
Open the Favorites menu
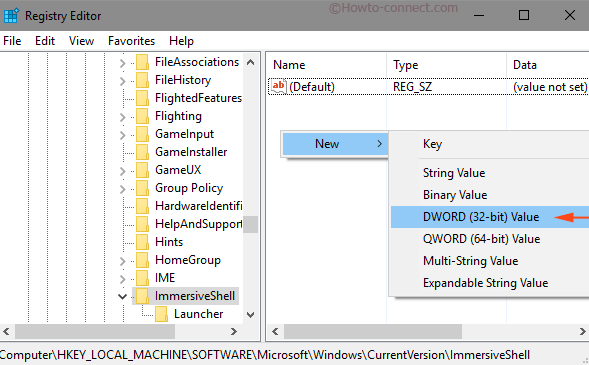tap(131, 41)
